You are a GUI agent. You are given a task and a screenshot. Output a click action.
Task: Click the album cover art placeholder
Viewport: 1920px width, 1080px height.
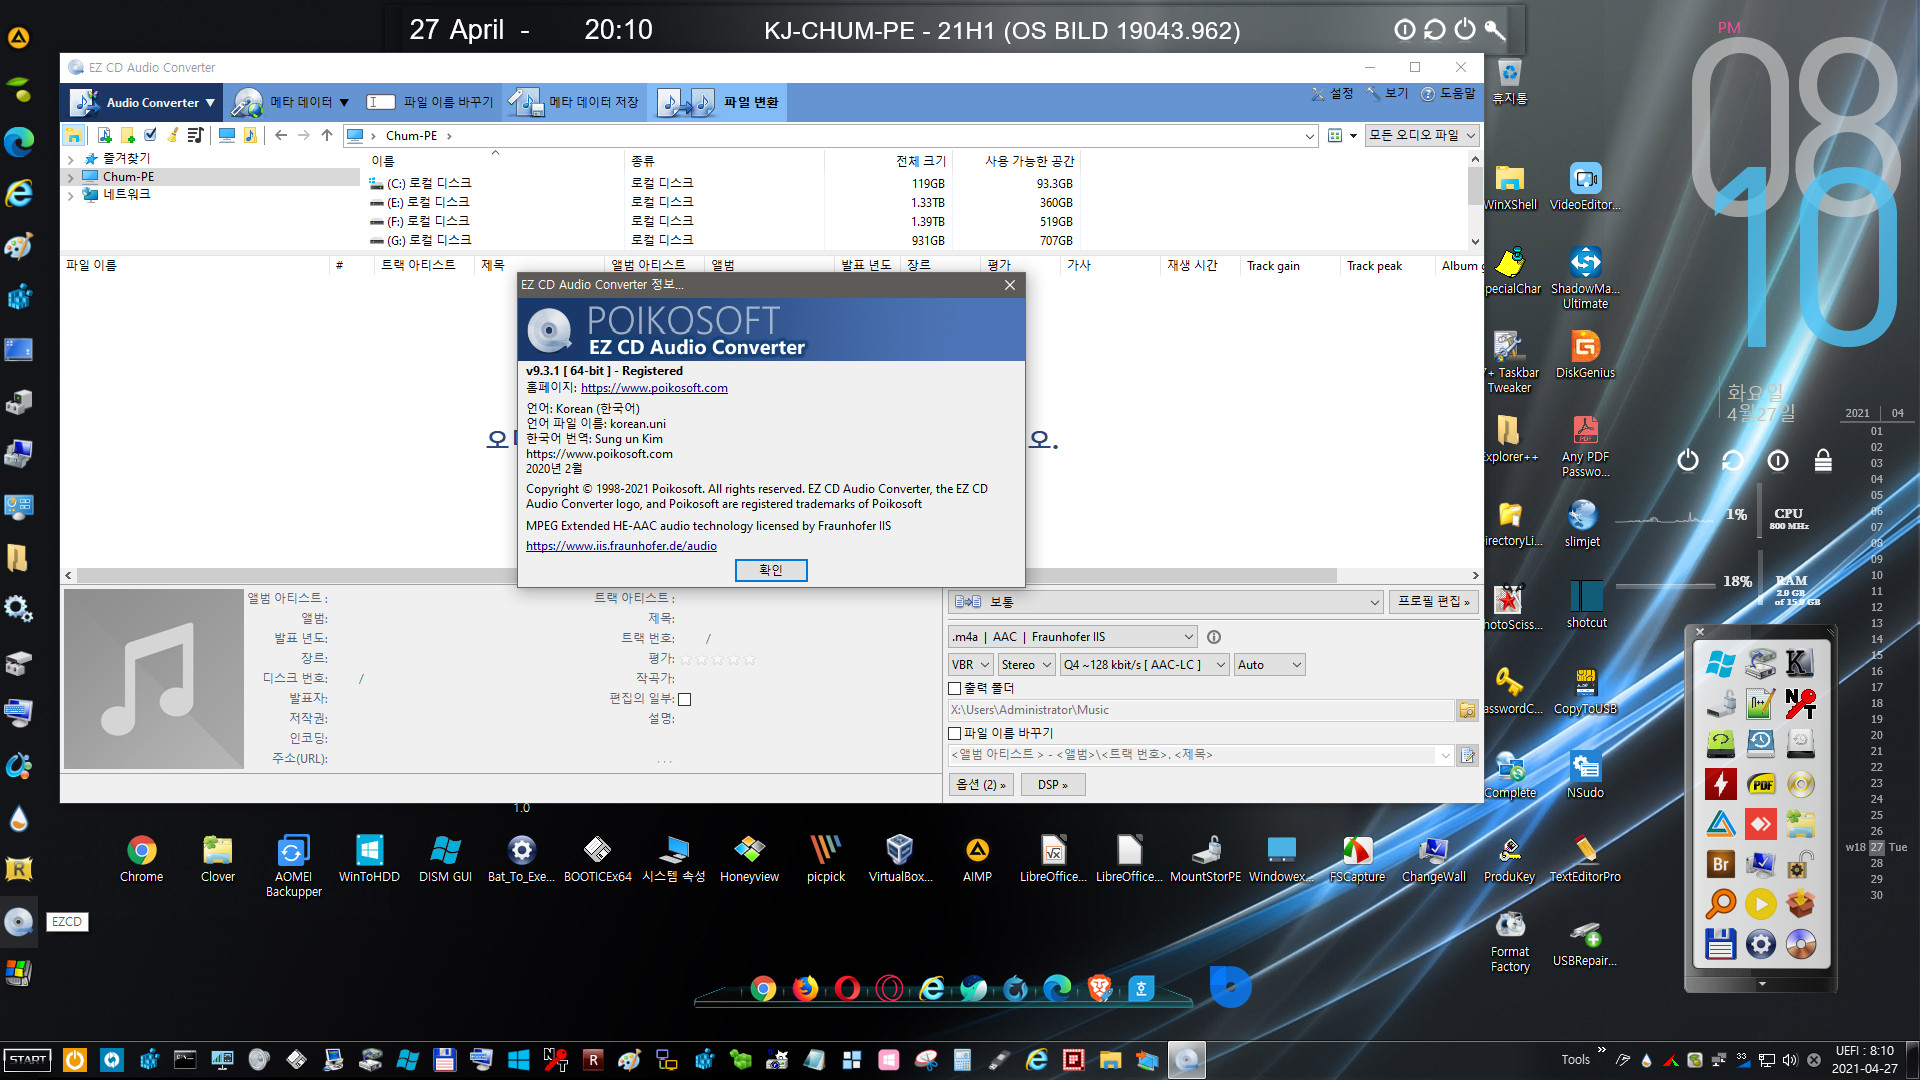coord(154,679)
